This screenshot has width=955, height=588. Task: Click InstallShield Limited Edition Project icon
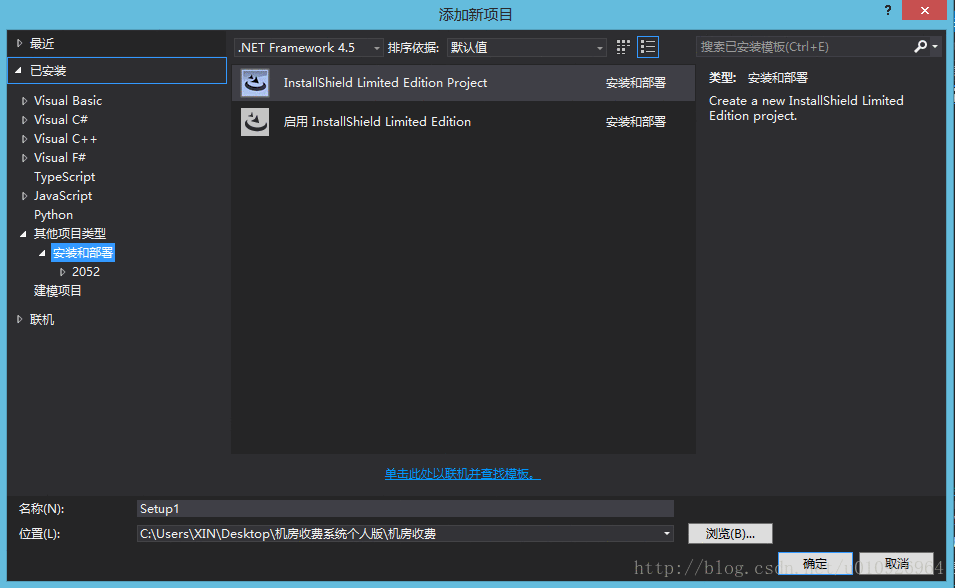pyautogui.click(x=255, y=83)
